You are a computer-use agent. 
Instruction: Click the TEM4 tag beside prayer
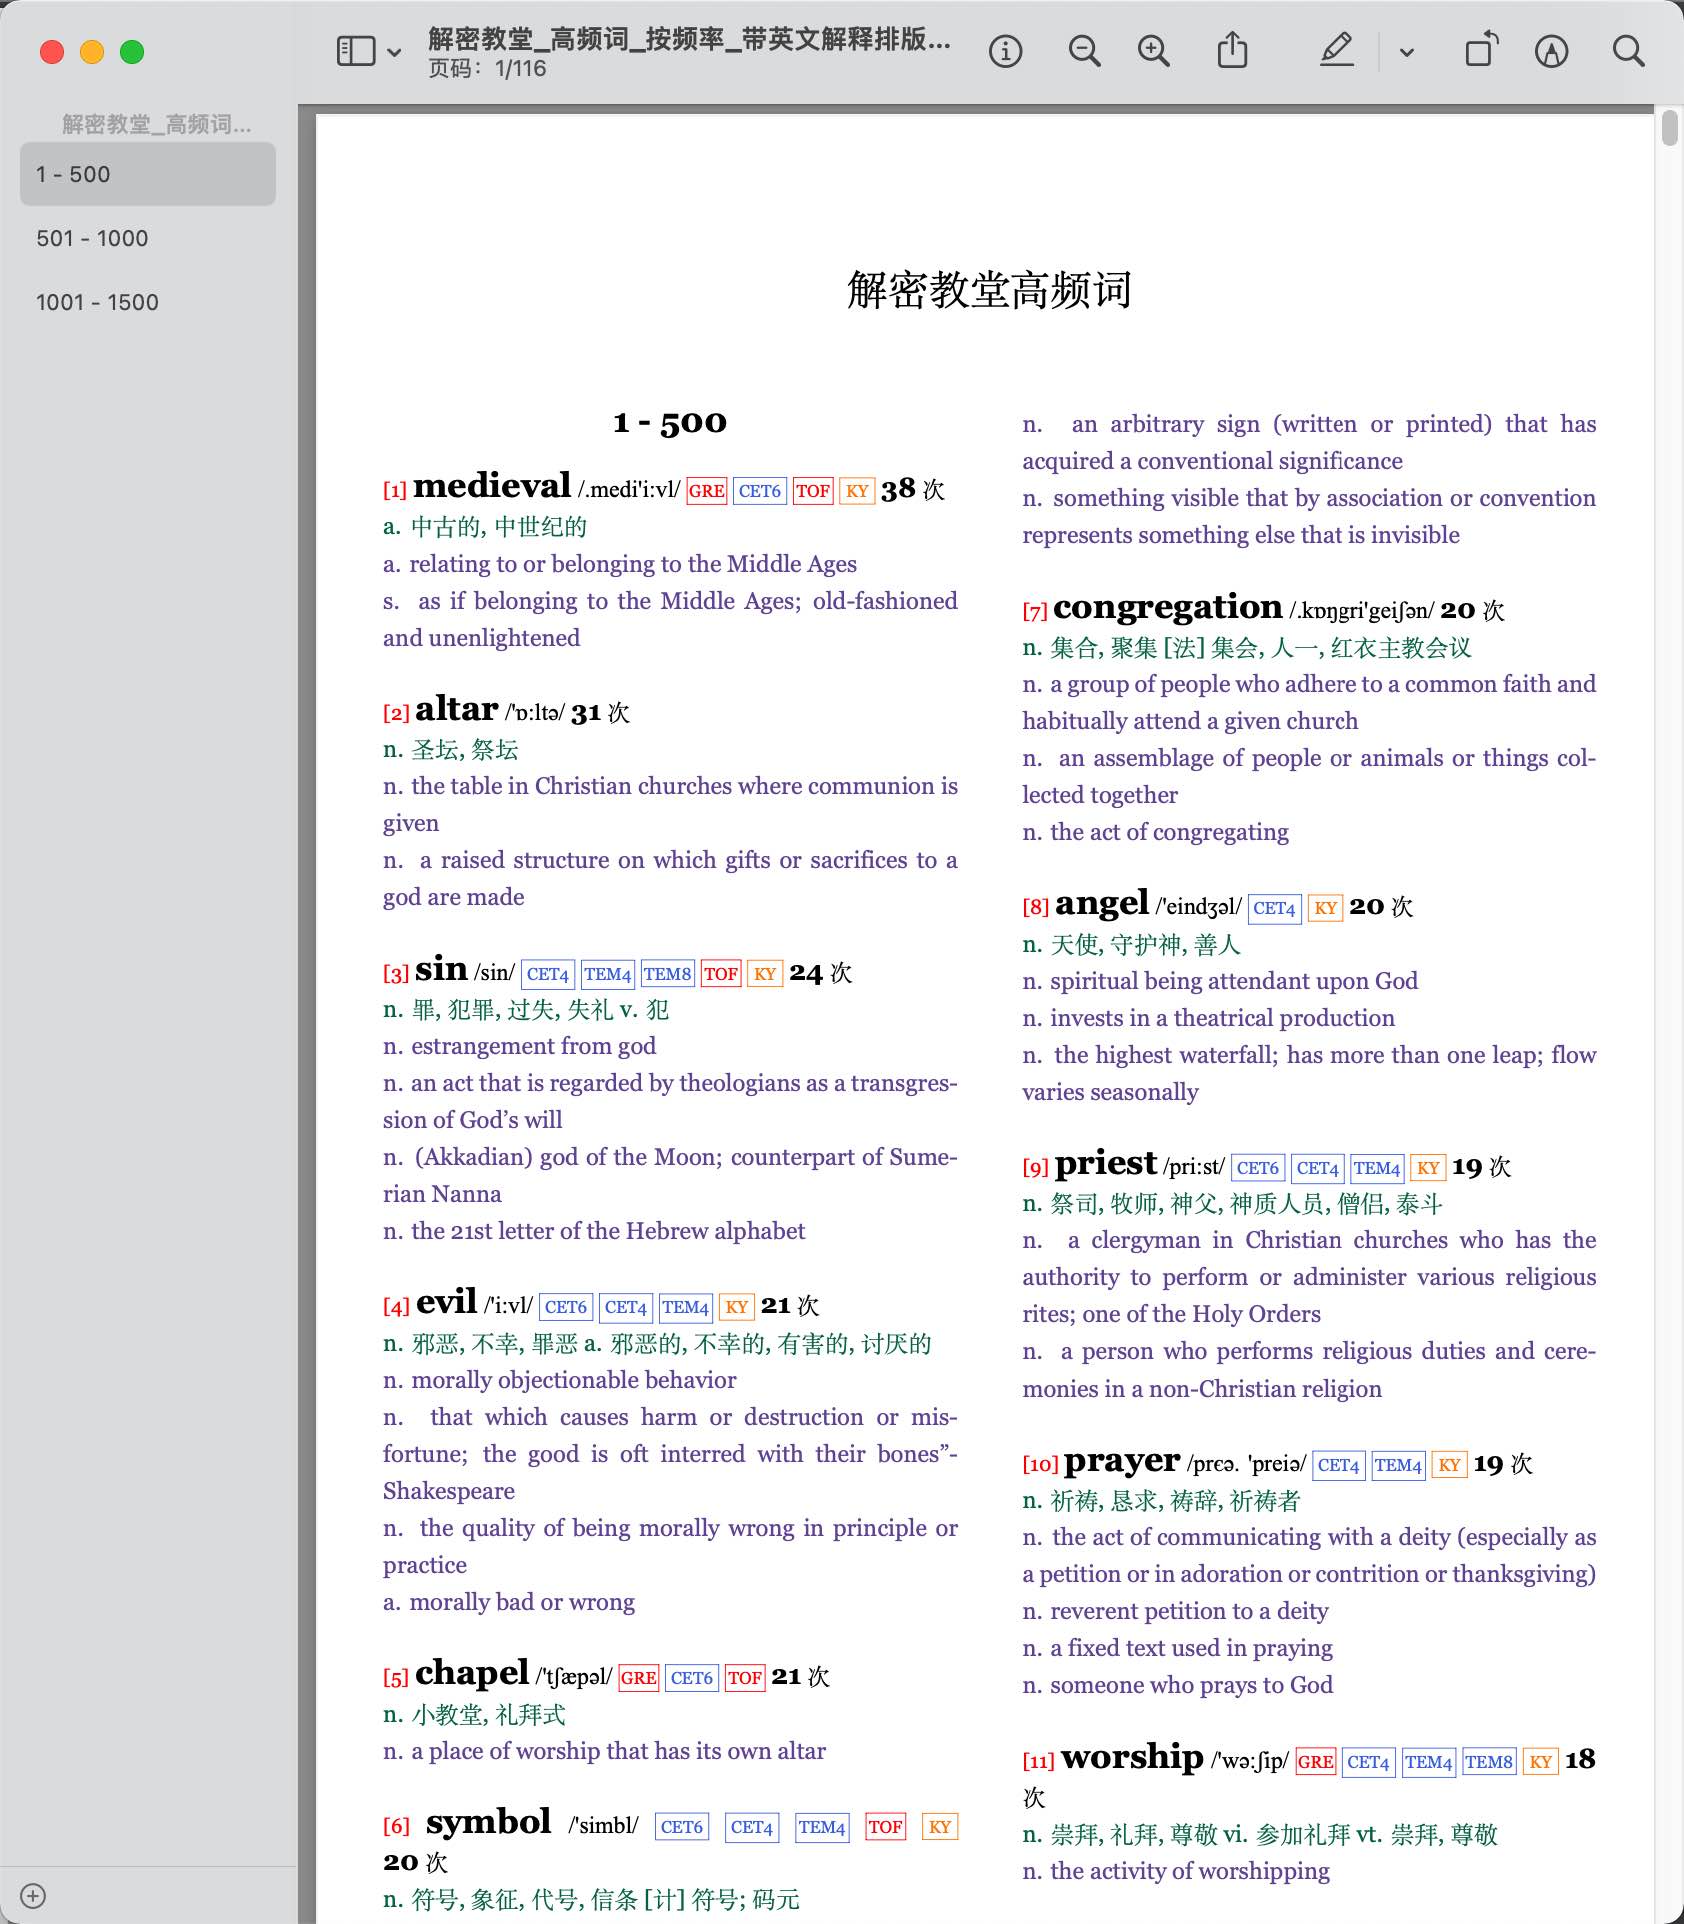1398,1465
